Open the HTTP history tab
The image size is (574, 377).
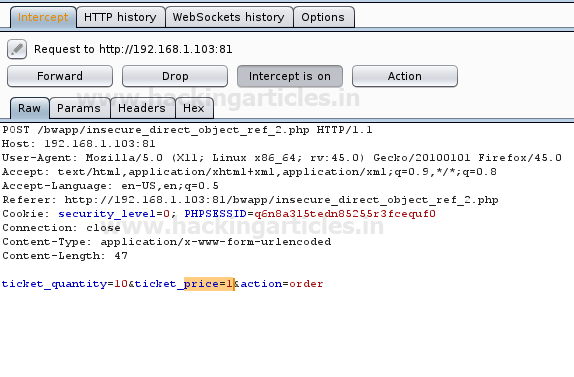(120, 17)
